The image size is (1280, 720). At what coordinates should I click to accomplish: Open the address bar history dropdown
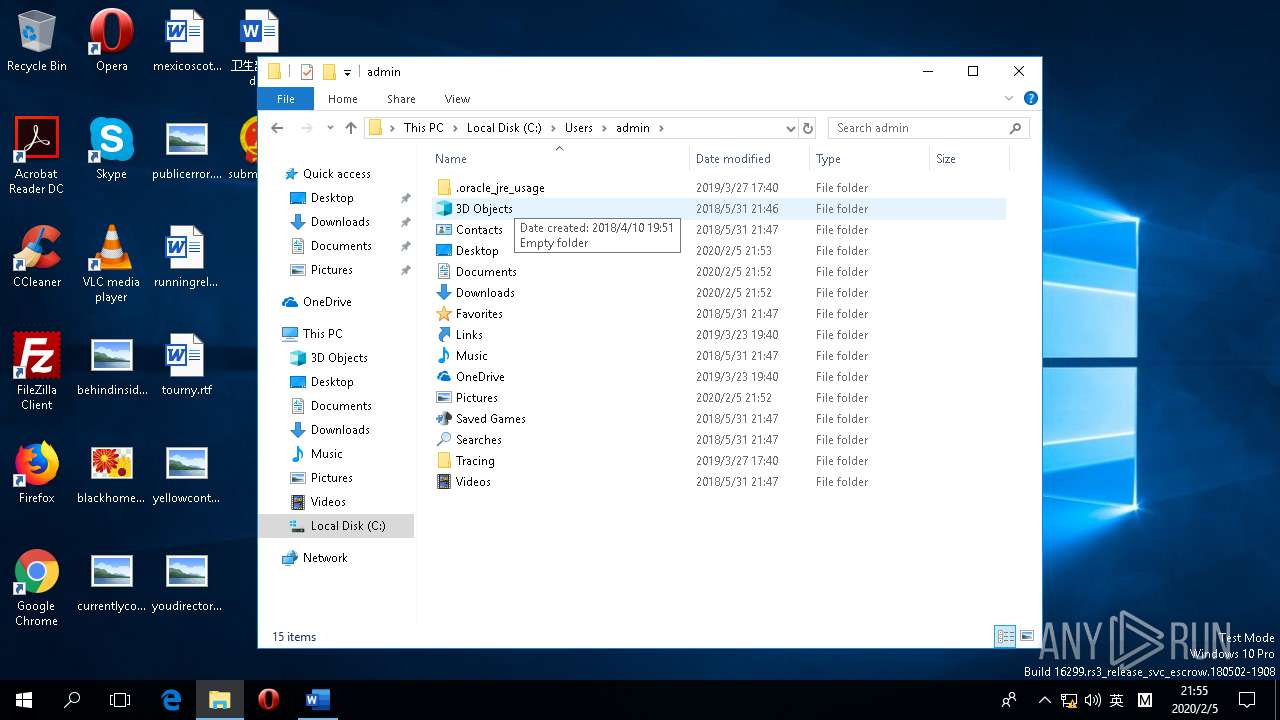pos(790,128)
